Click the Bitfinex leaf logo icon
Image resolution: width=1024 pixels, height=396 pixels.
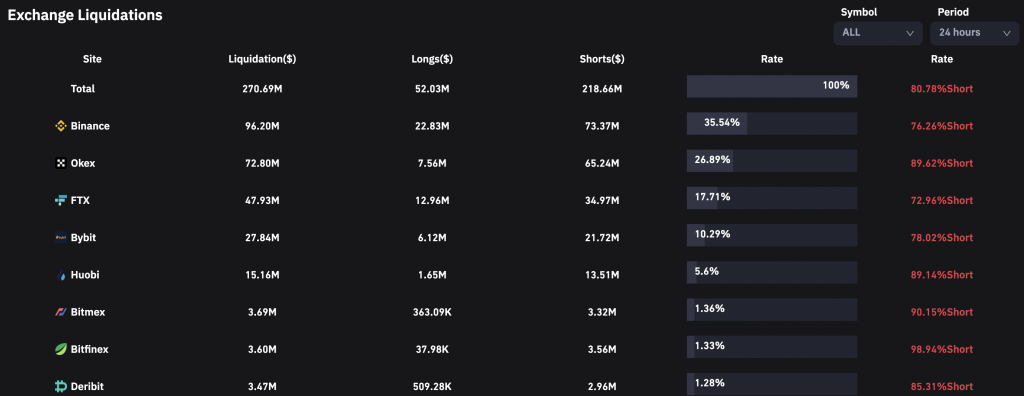point(61,350)
